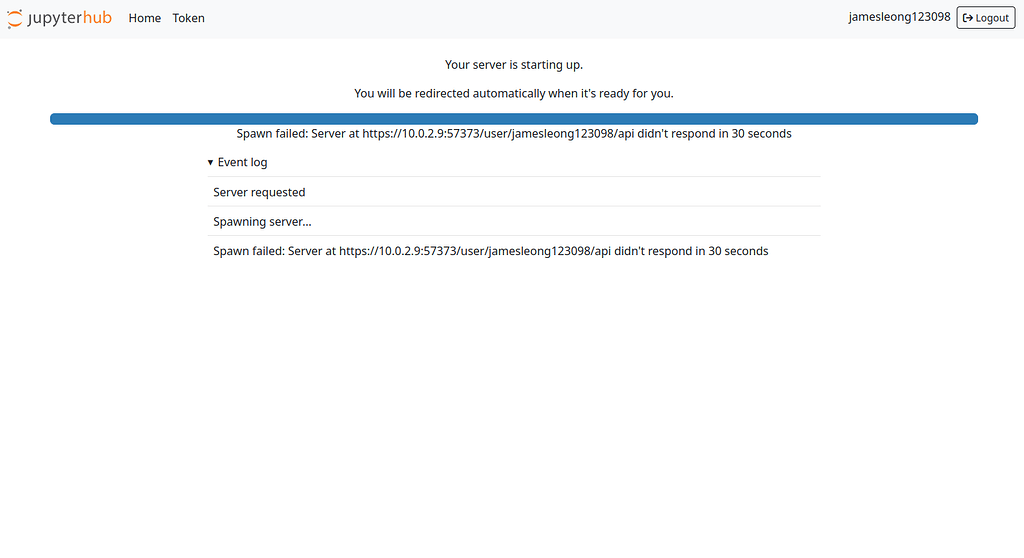Collapse the Event log disclosure triangle

[210, 162]
